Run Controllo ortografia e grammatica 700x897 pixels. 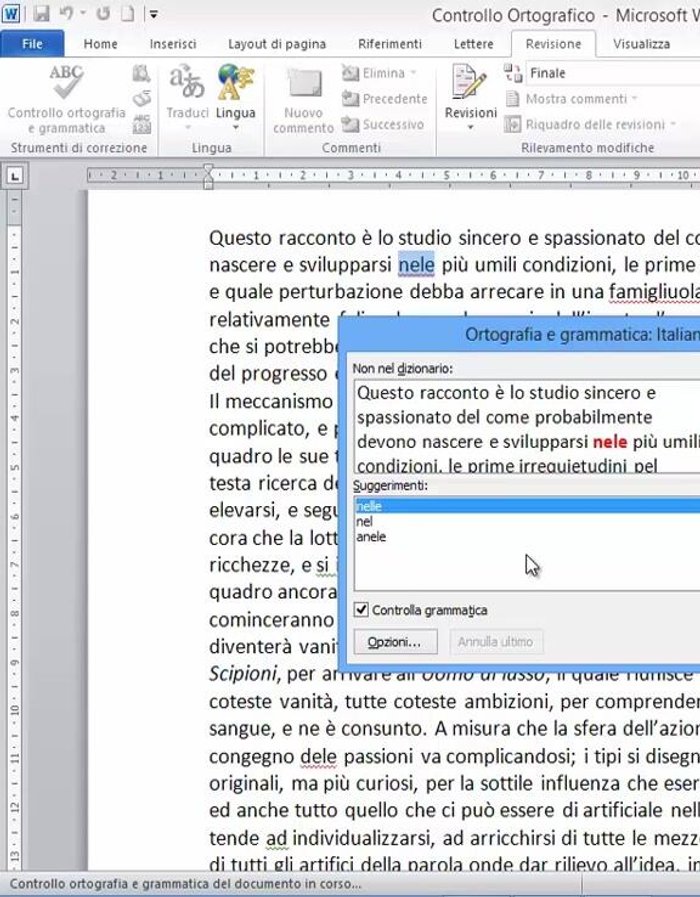coord(66,100)
